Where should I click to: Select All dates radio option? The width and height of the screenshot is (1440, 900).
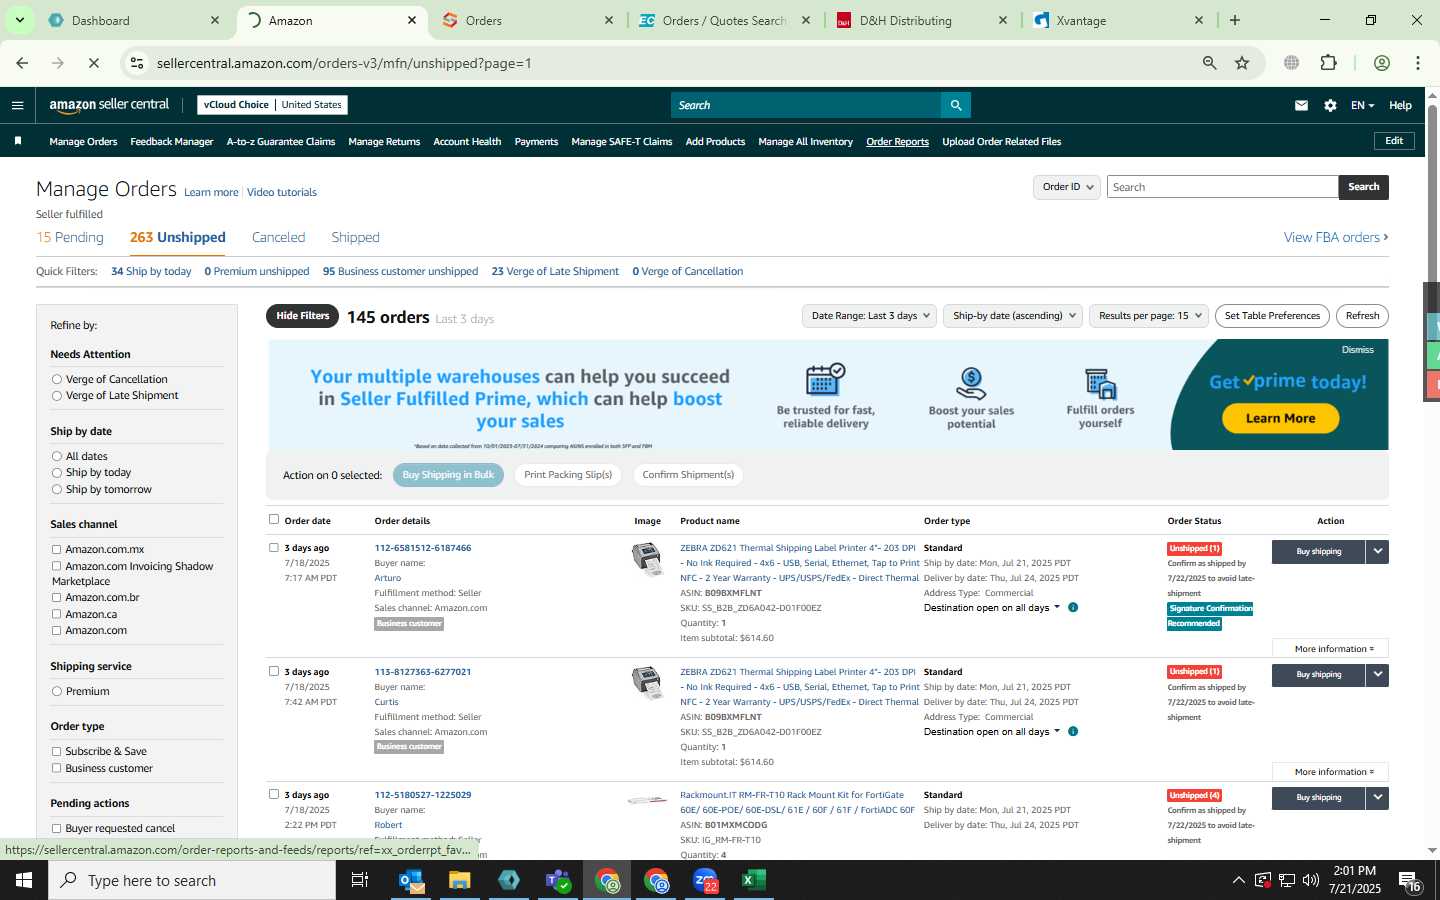pos(57,457)
